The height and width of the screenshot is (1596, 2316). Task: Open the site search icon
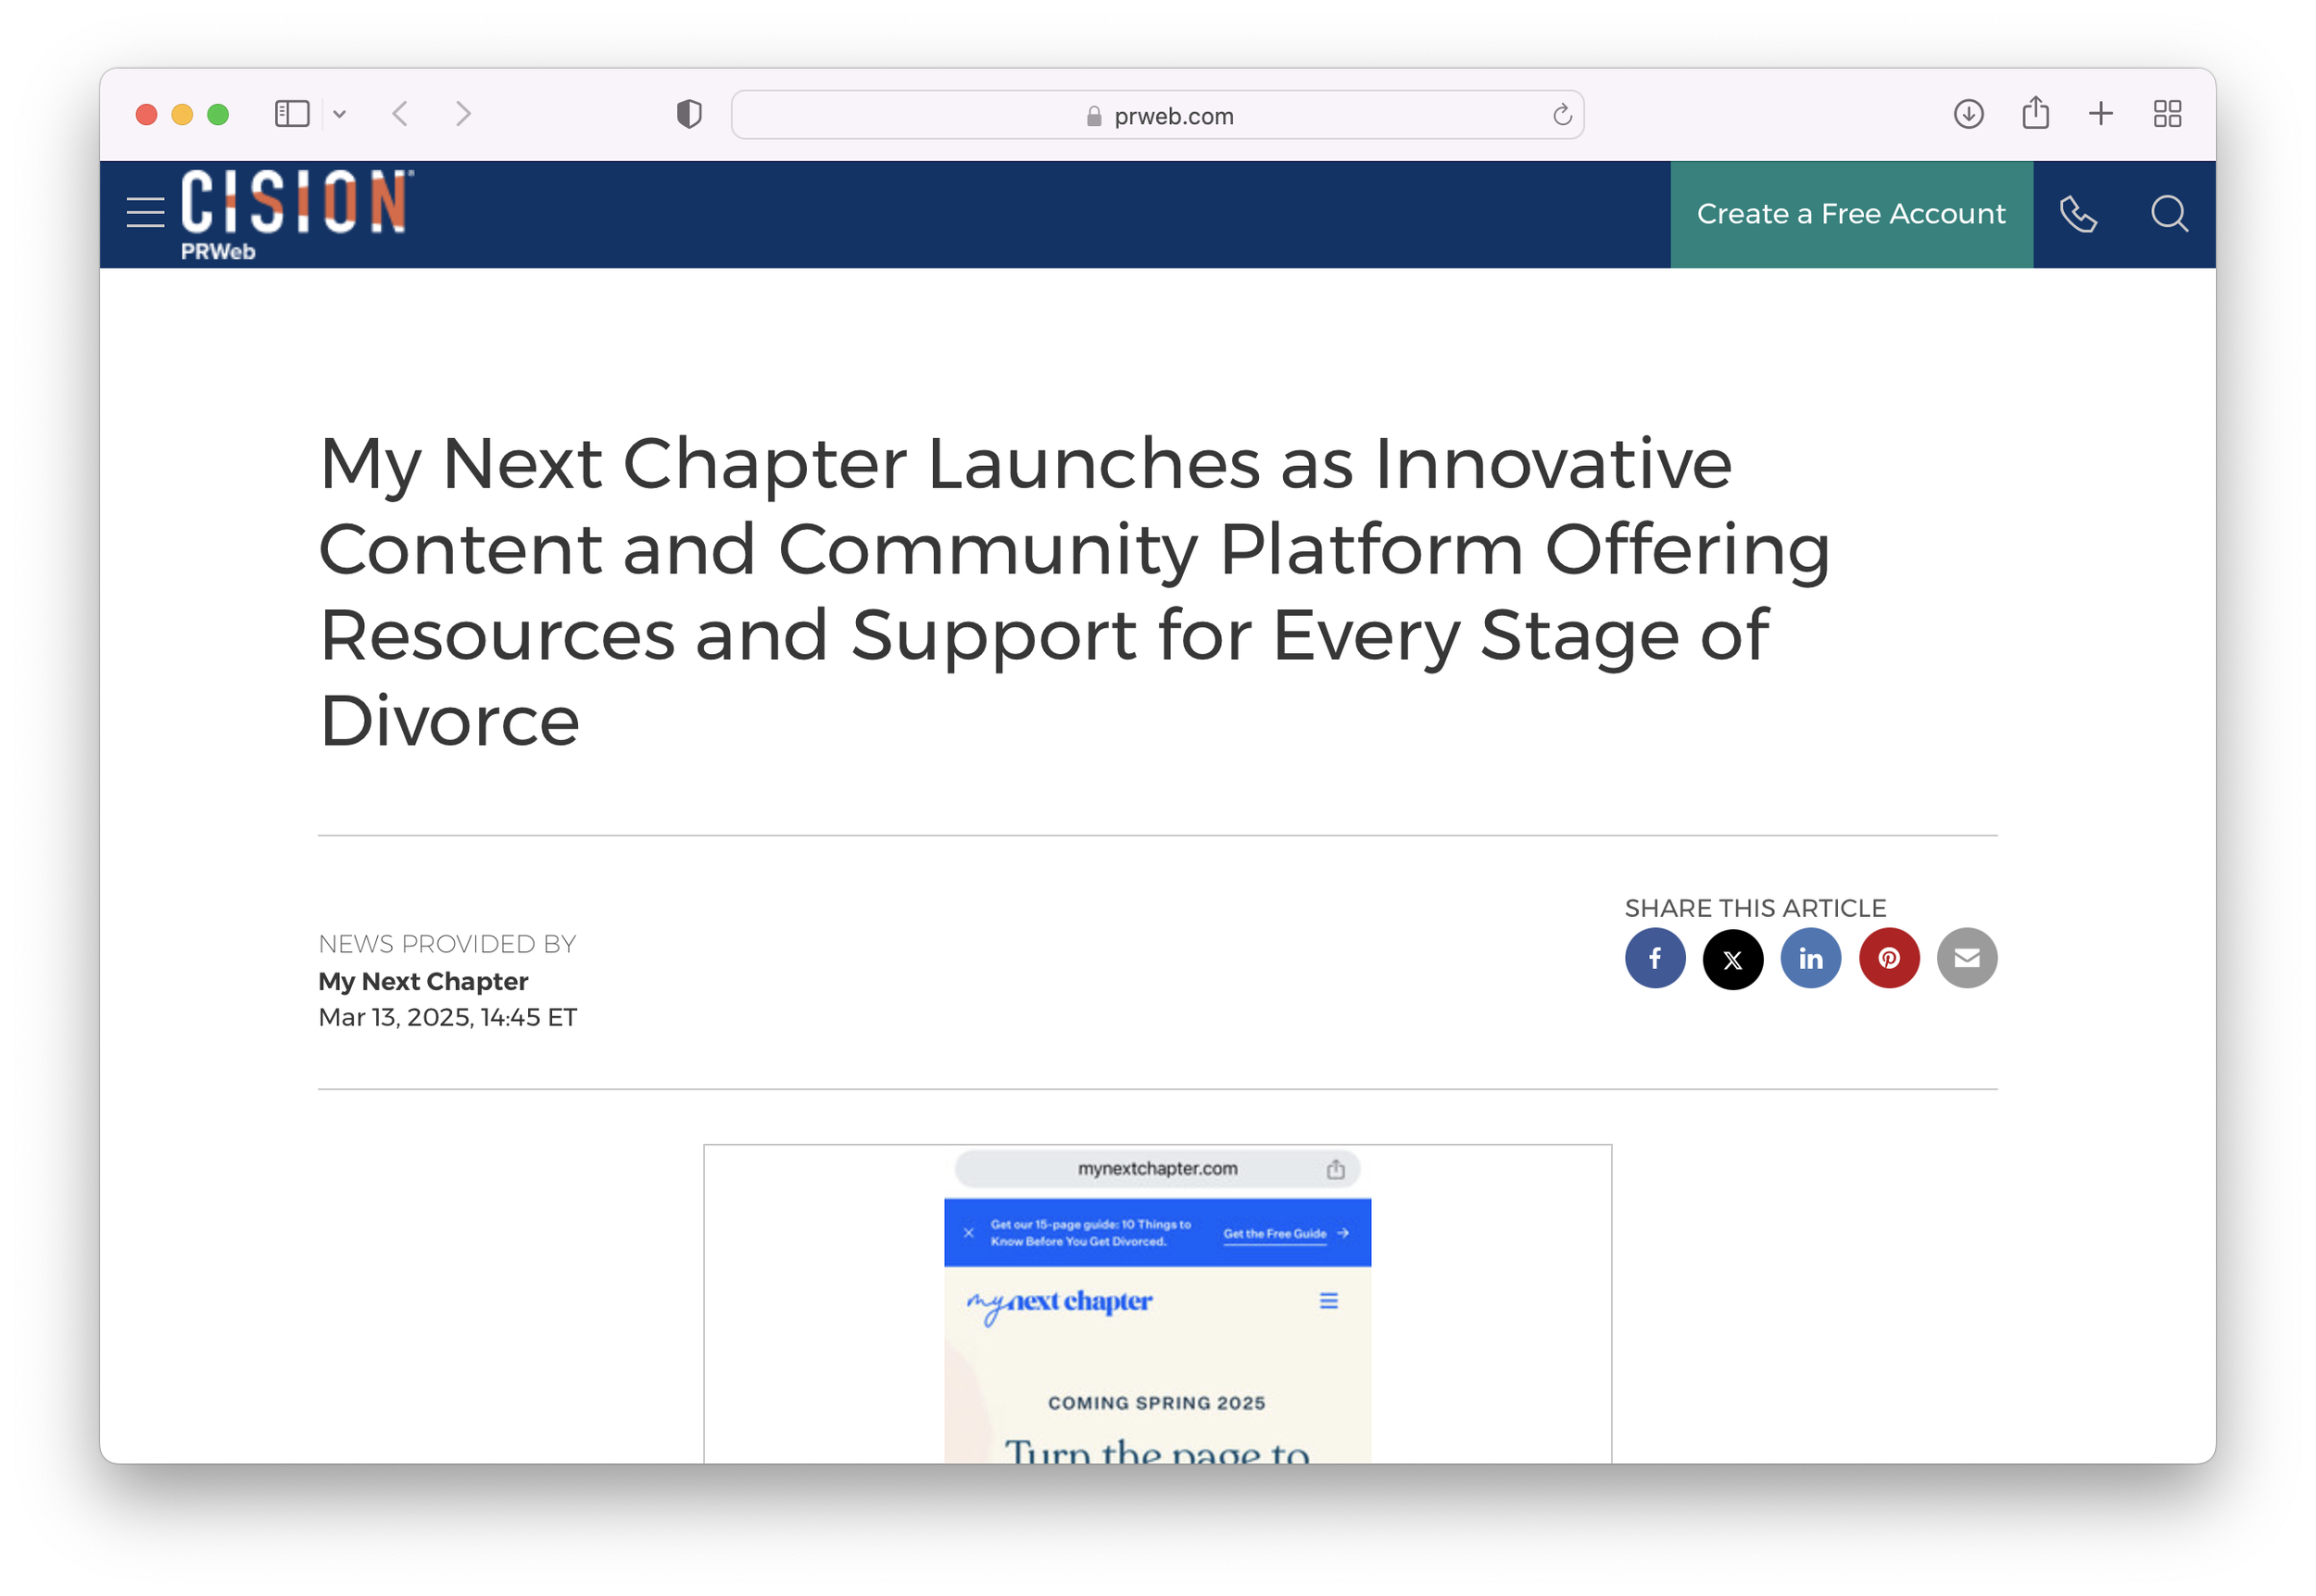tap(2168, 214)
